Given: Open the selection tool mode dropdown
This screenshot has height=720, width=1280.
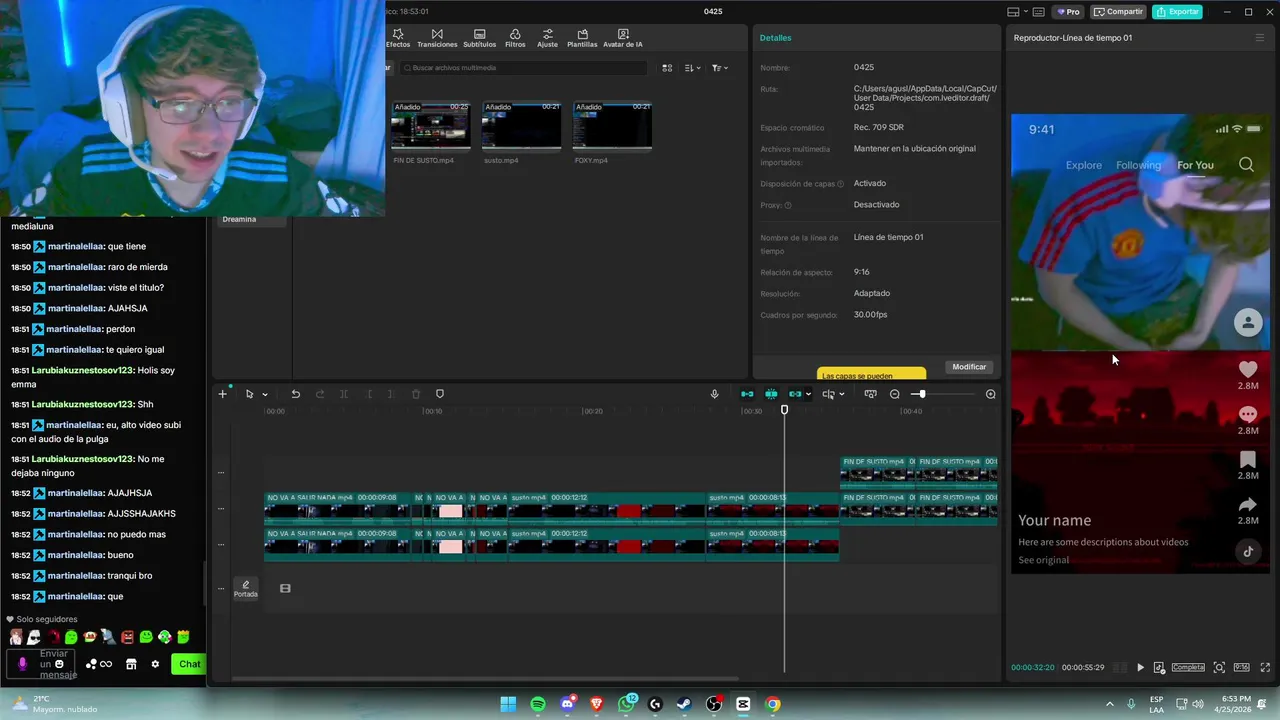Looking at the screenshot, I should point(265,394).
